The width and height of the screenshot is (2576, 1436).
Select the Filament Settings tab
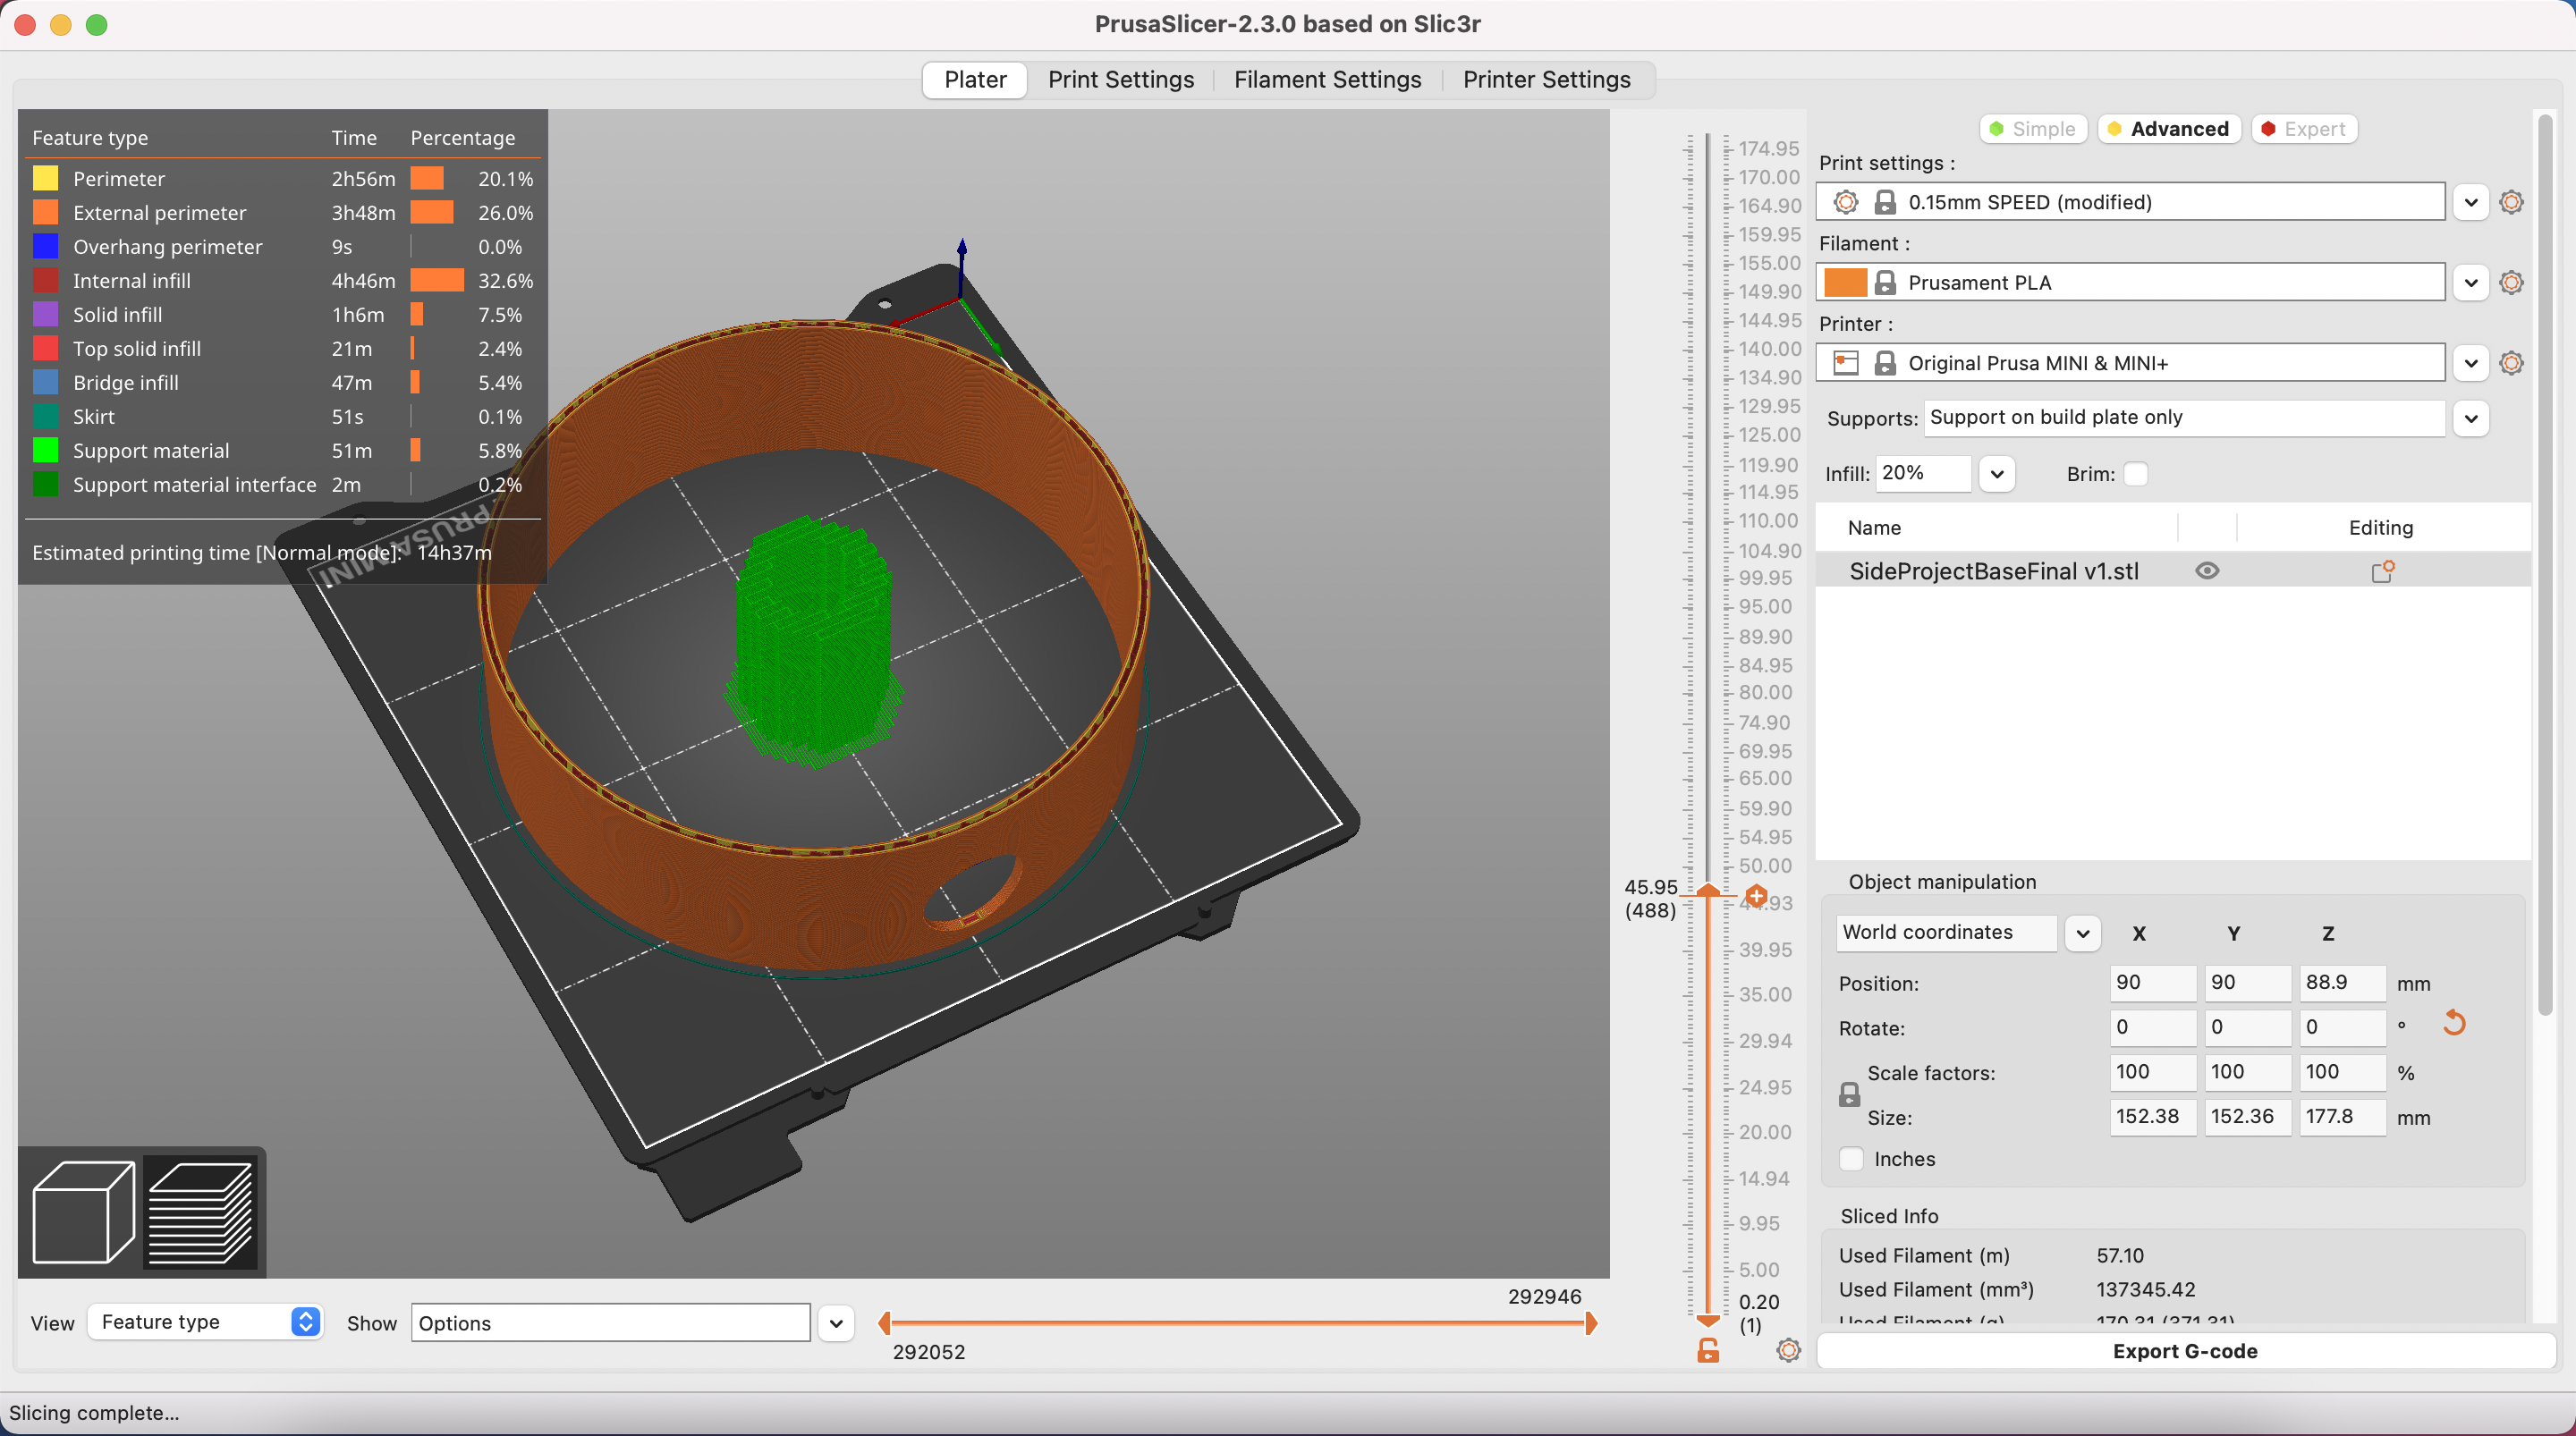click(1327, 80)
